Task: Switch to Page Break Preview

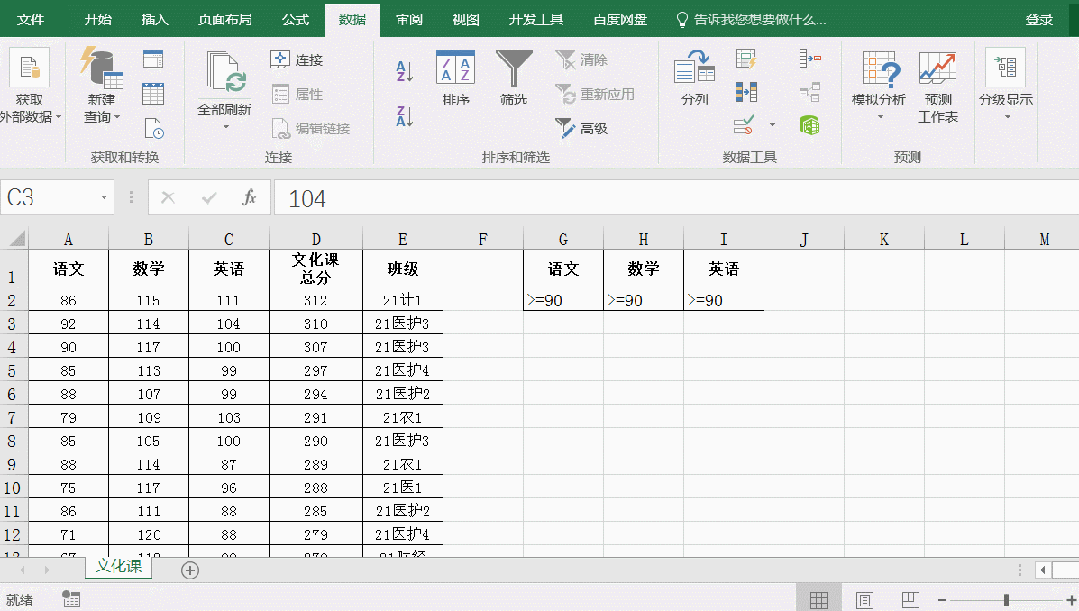Action: coord(910,600)
